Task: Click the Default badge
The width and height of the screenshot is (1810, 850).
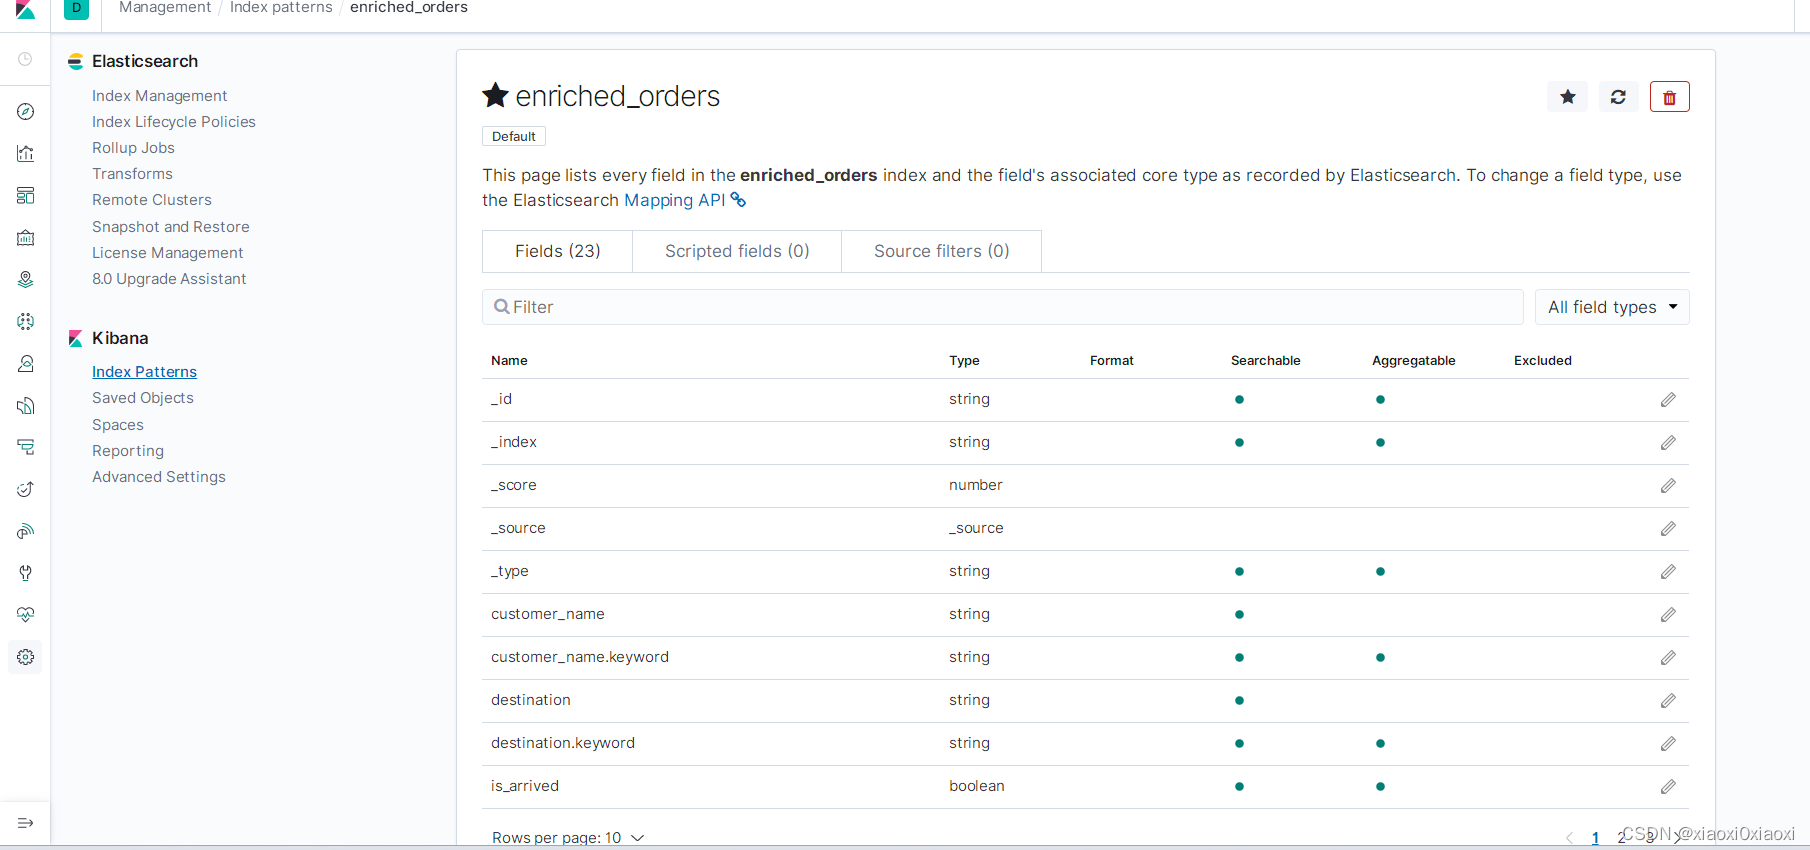Action: (514, 136)
